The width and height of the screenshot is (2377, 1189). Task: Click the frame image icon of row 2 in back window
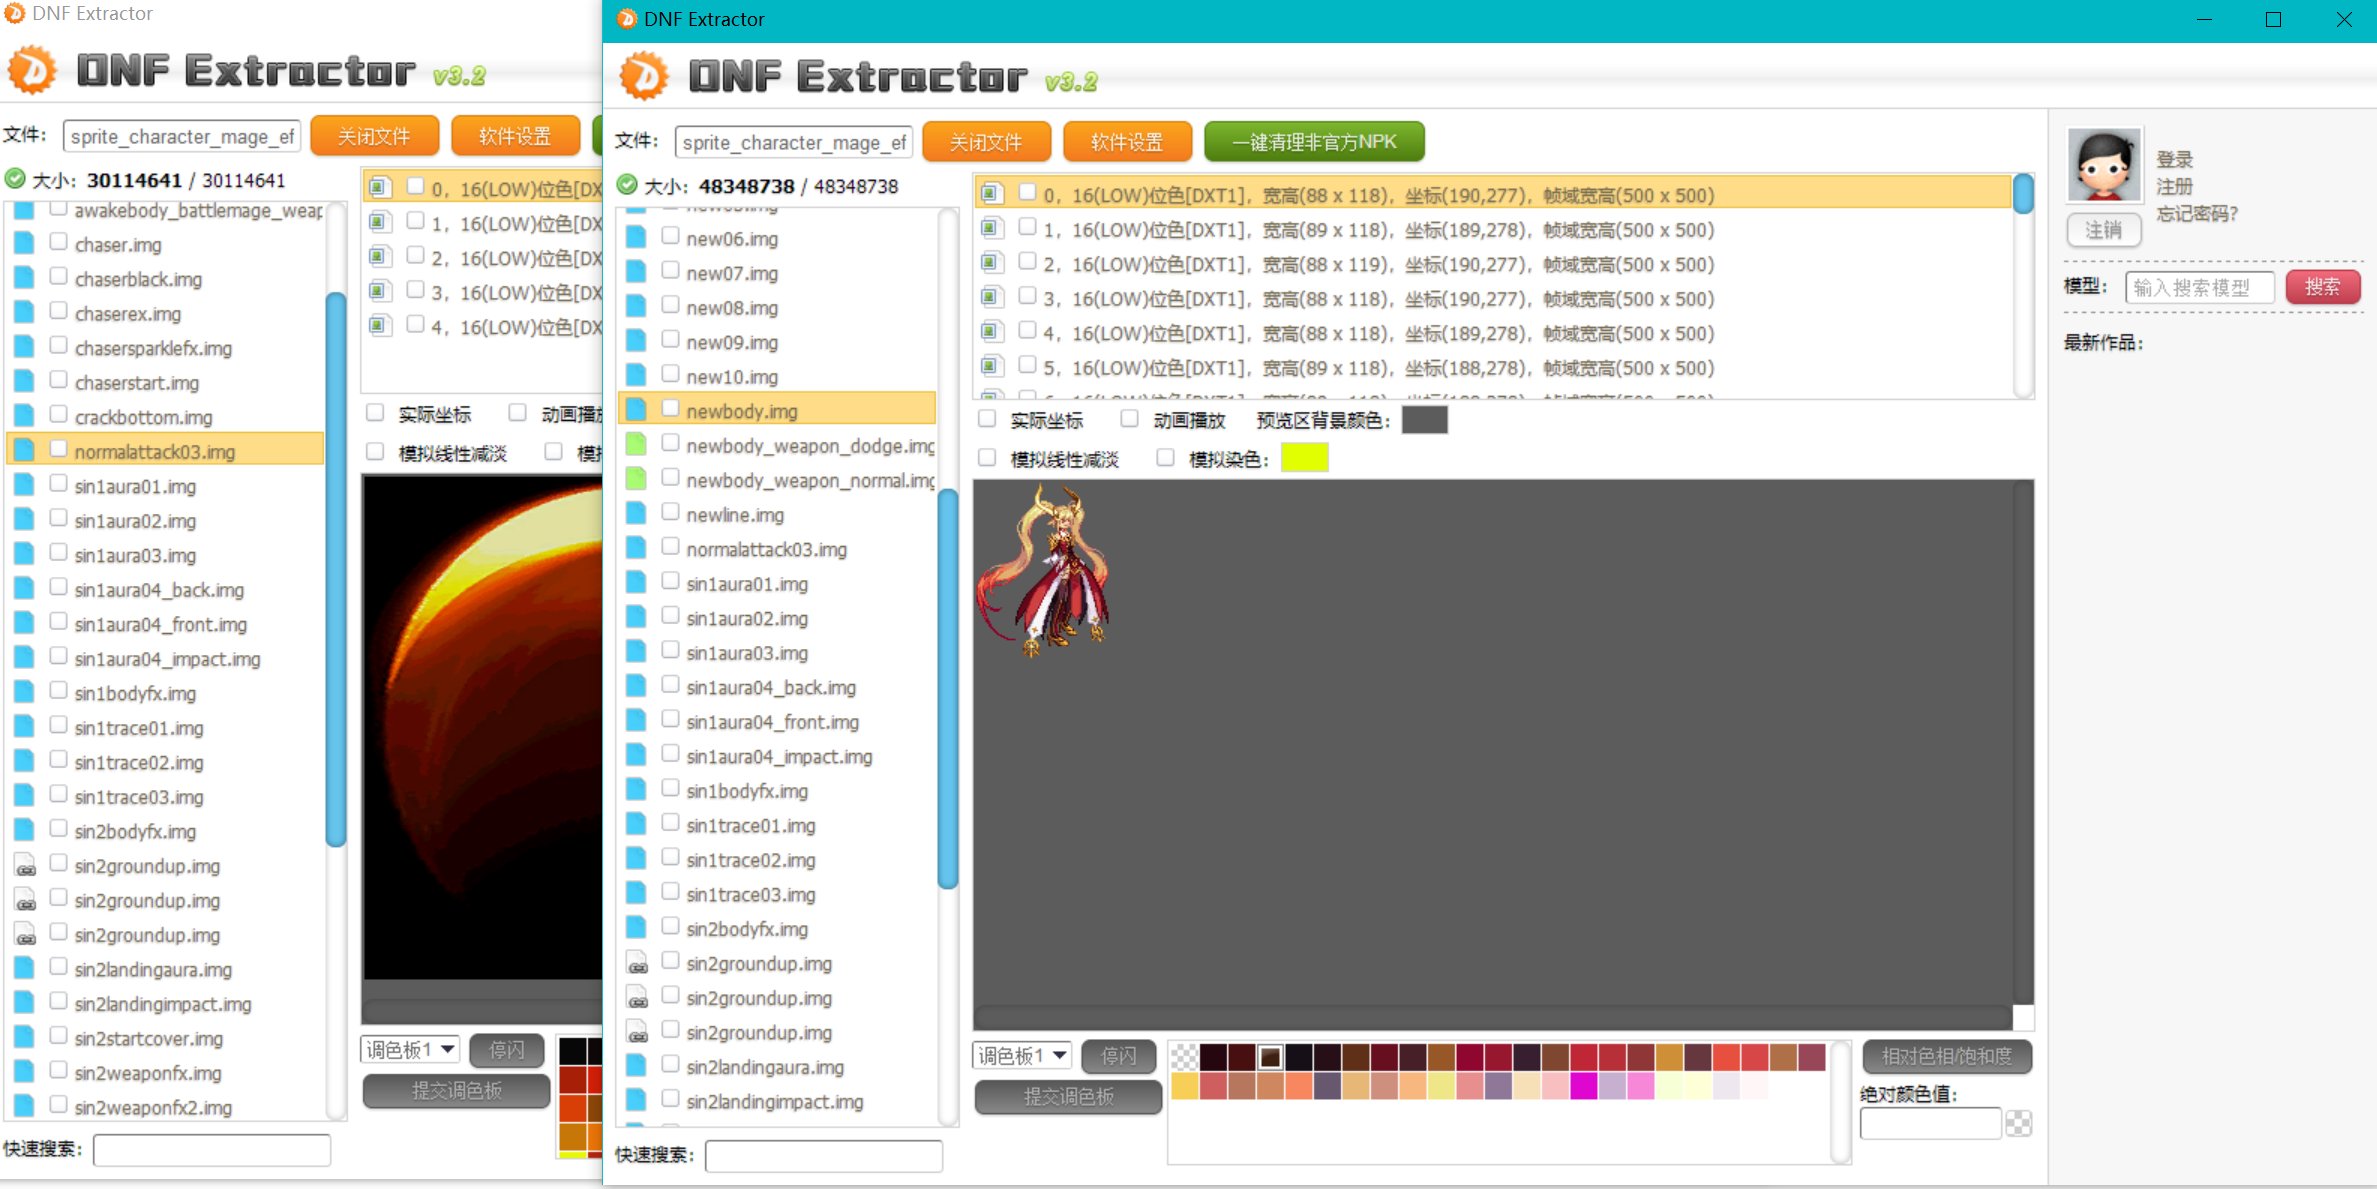(x=379, y=256)
